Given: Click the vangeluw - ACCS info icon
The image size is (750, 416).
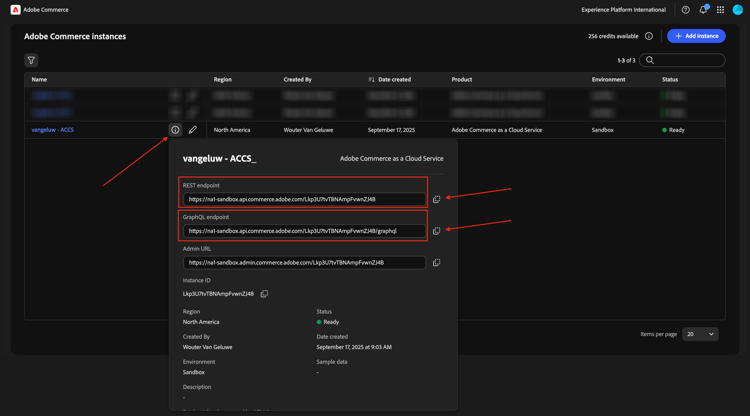Looking at the screenshot, I should 175,130.
